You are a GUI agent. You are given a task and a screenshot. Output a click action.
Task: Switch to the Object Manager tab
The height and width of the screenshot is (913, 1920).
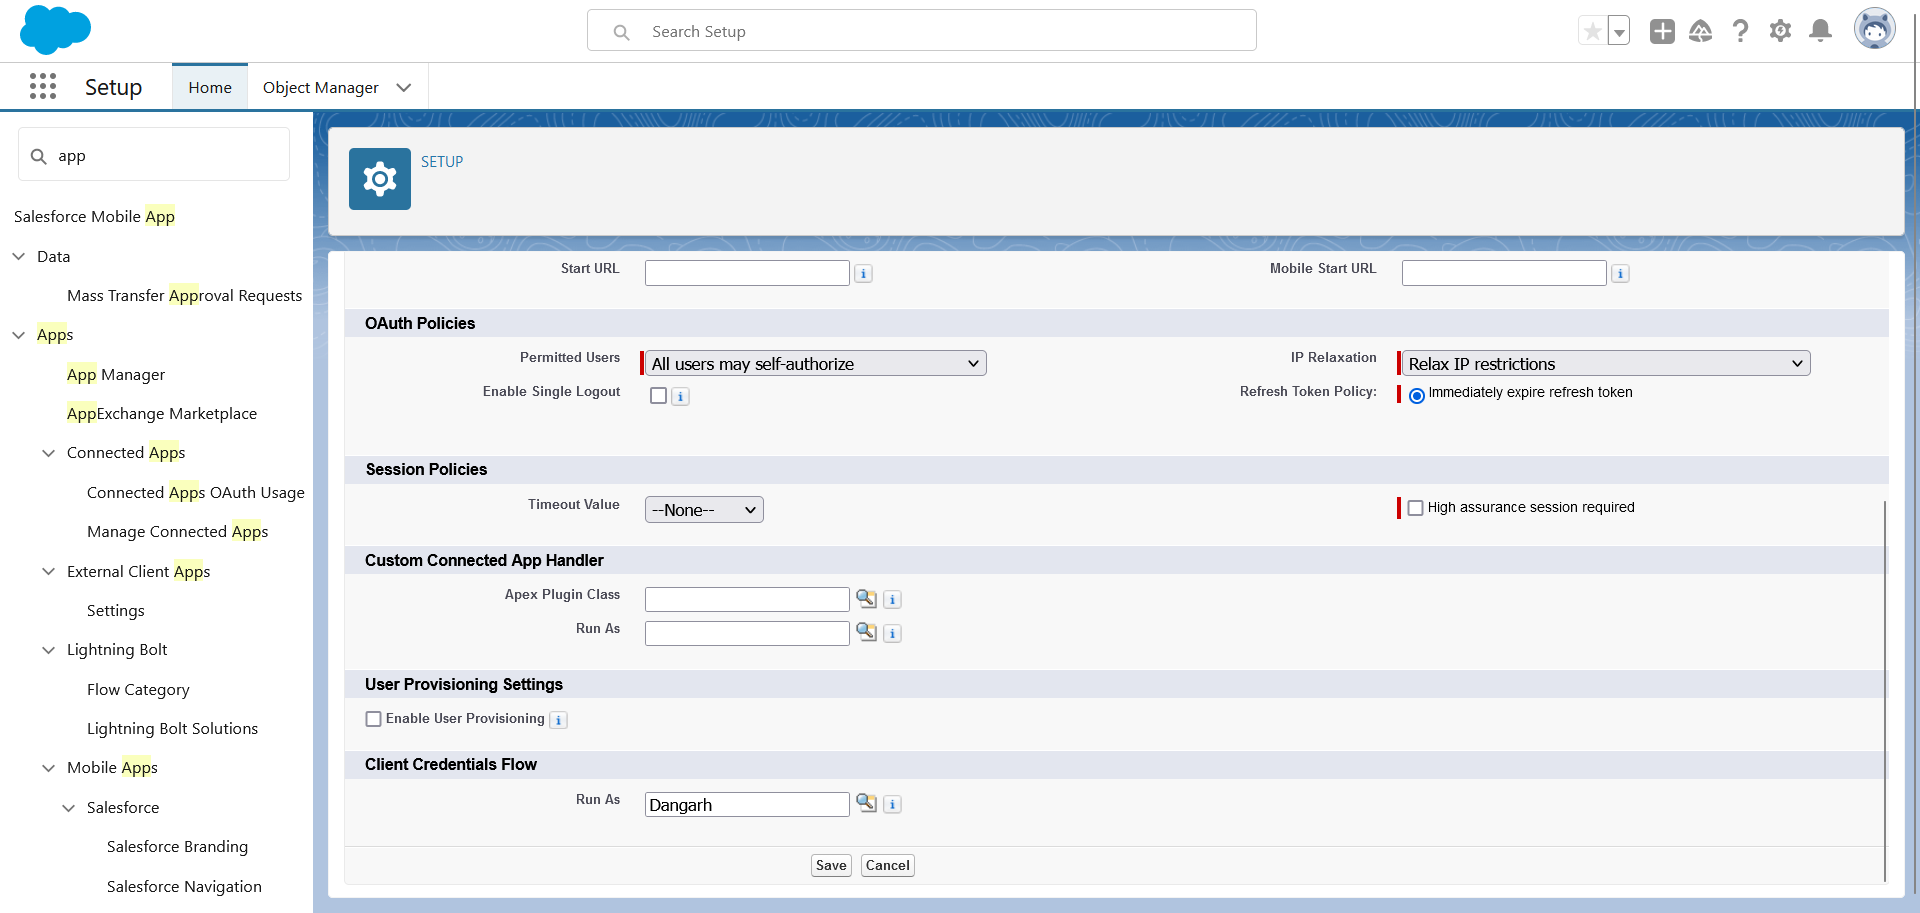[x=320, y=88]
